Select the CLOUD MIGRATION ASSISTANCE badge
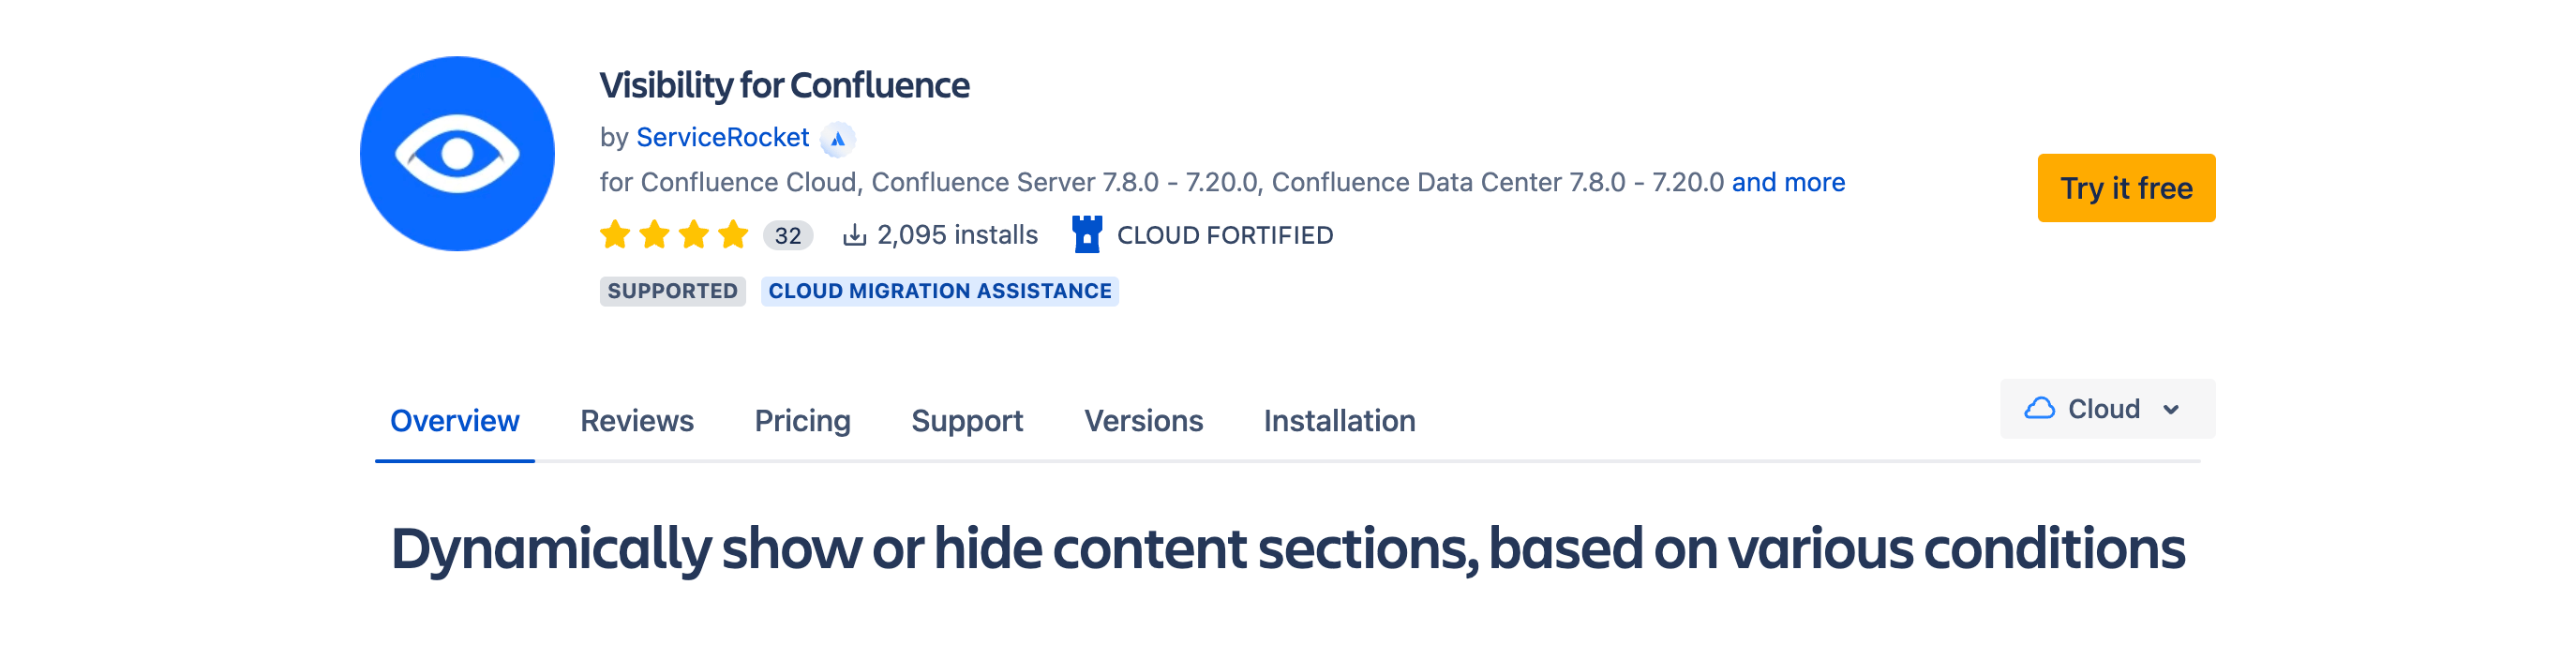 pos(940,291)
